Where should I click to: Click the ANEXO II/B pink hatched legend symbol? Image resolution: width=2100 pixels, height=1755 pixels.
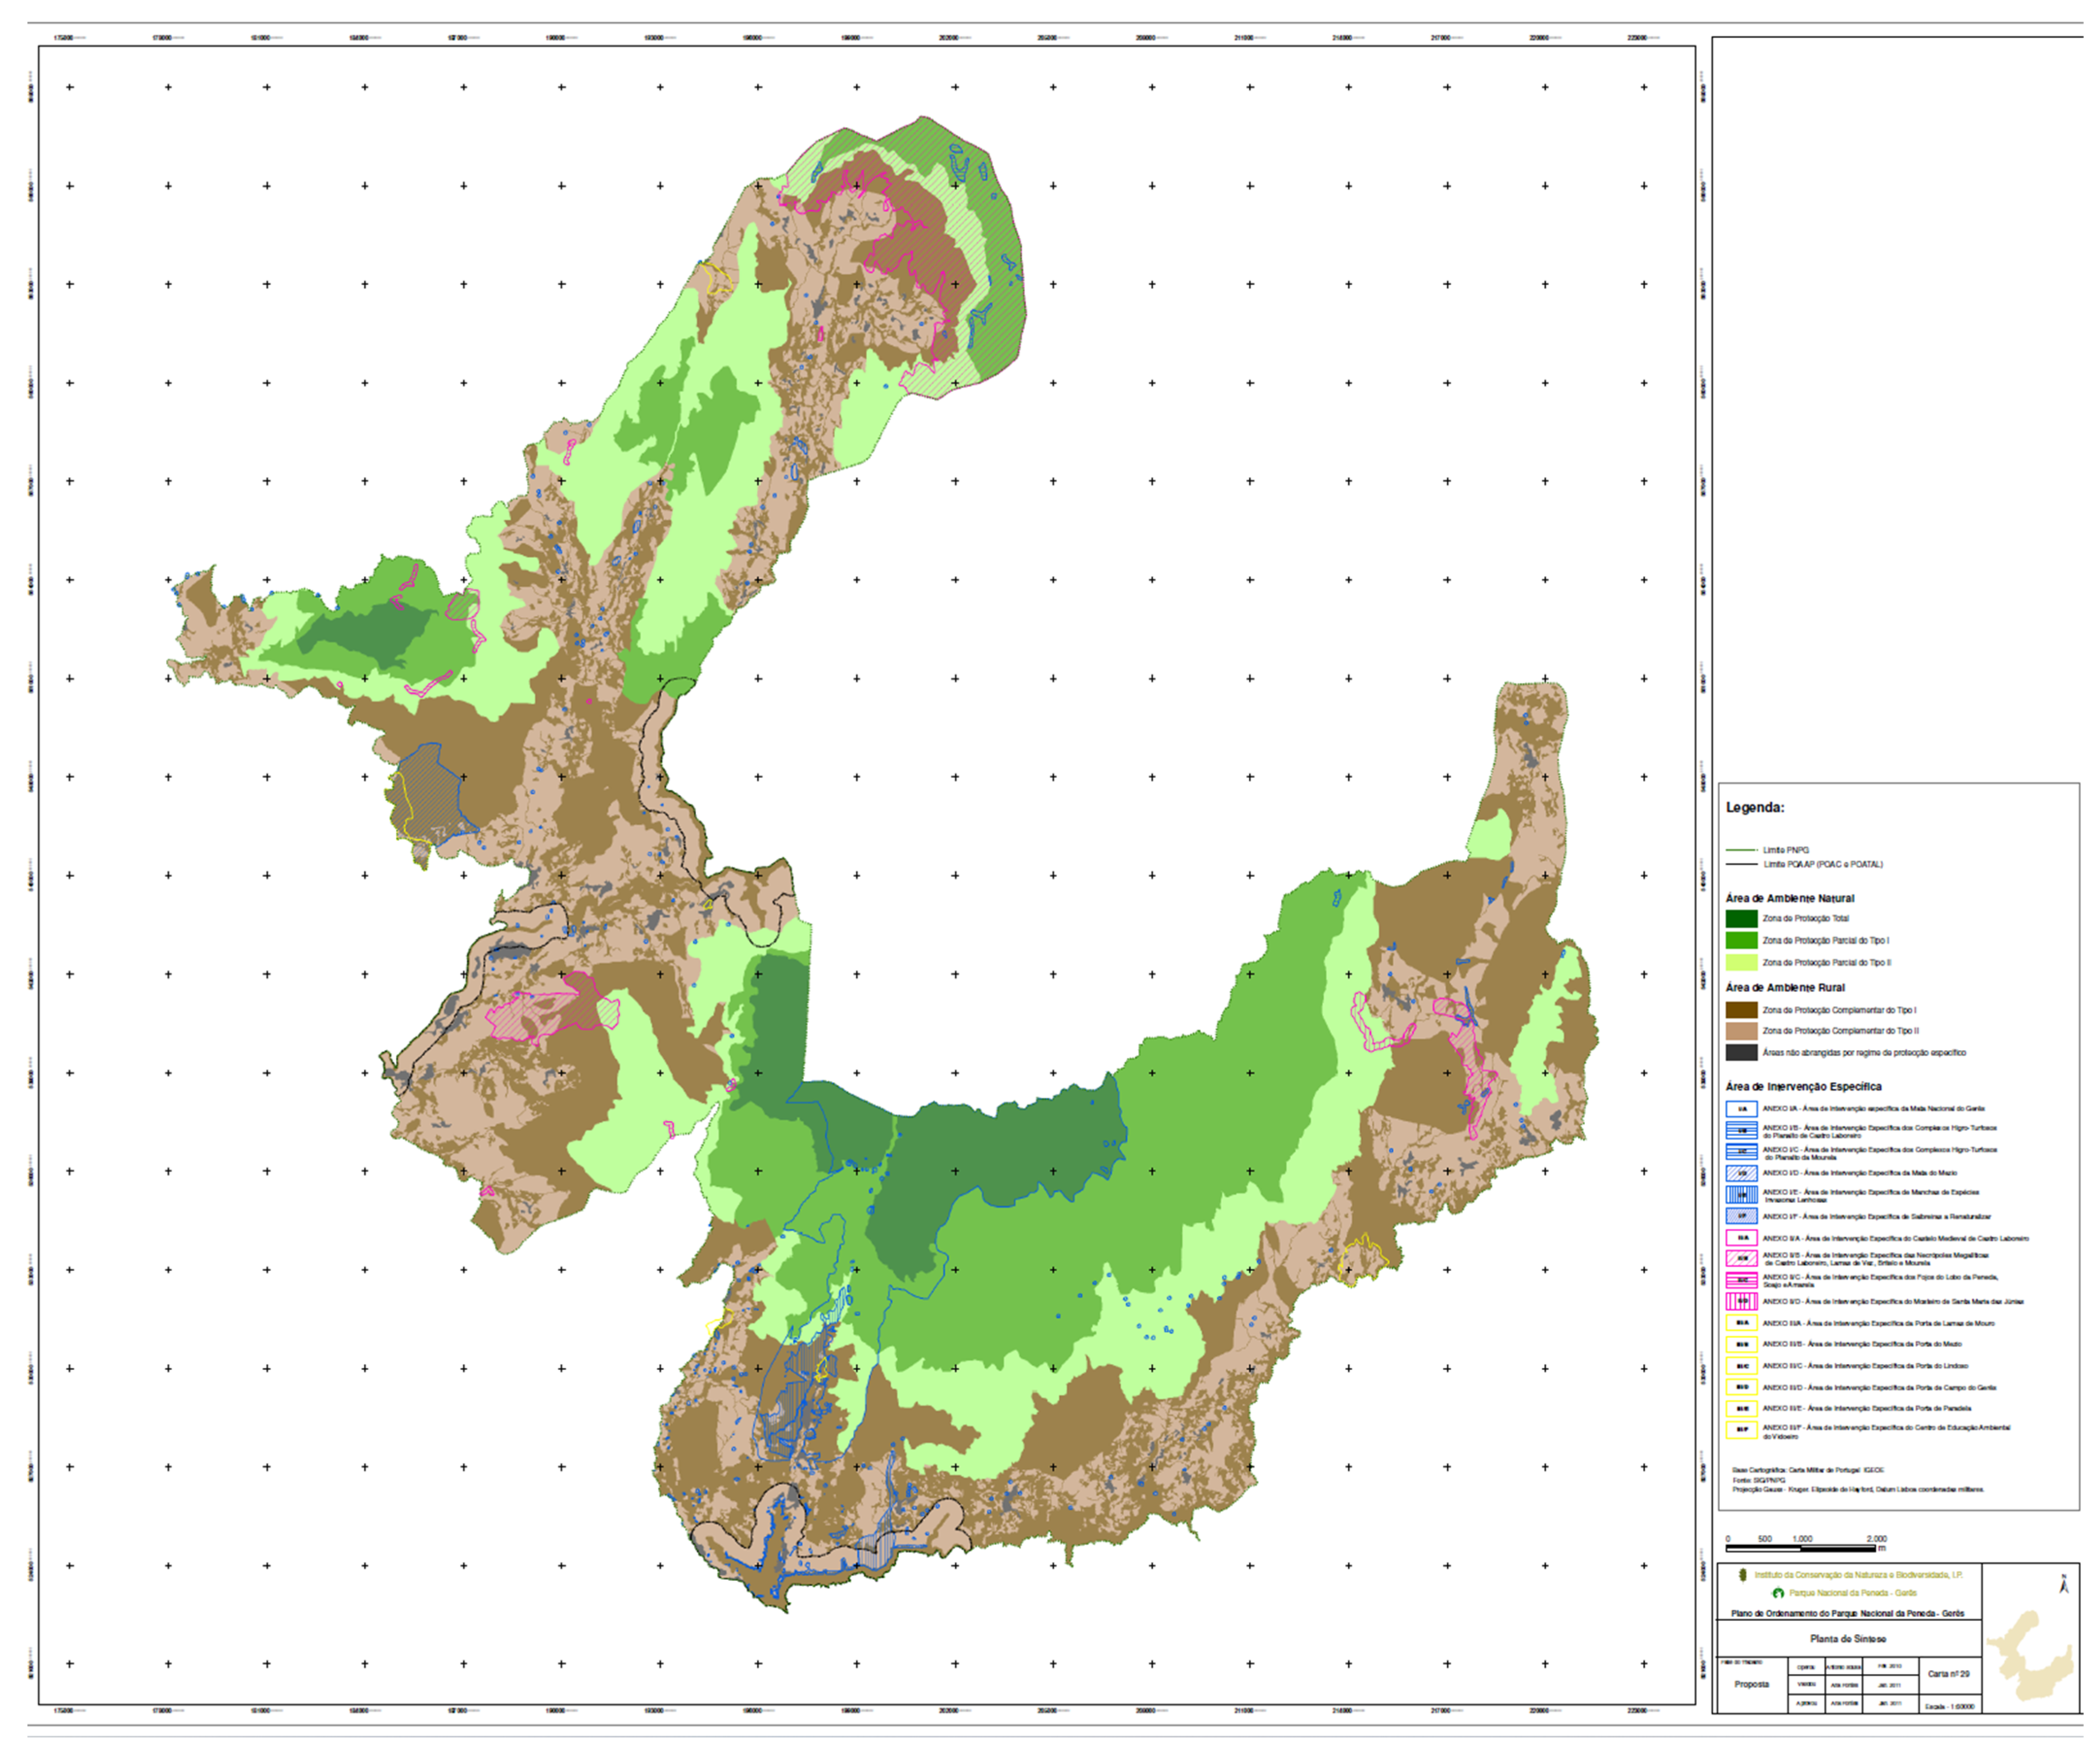(x=1741, y=1259)
